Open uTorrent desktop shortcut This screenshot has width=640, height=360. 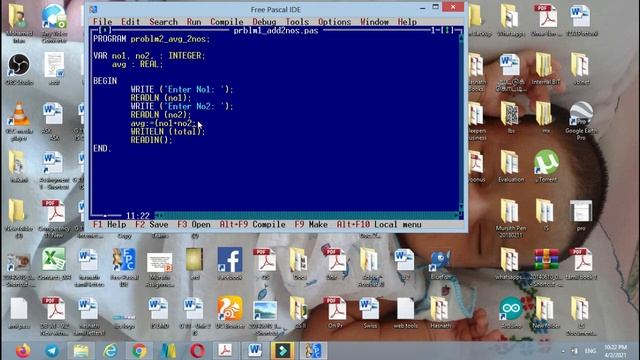[x=546, y=166]
